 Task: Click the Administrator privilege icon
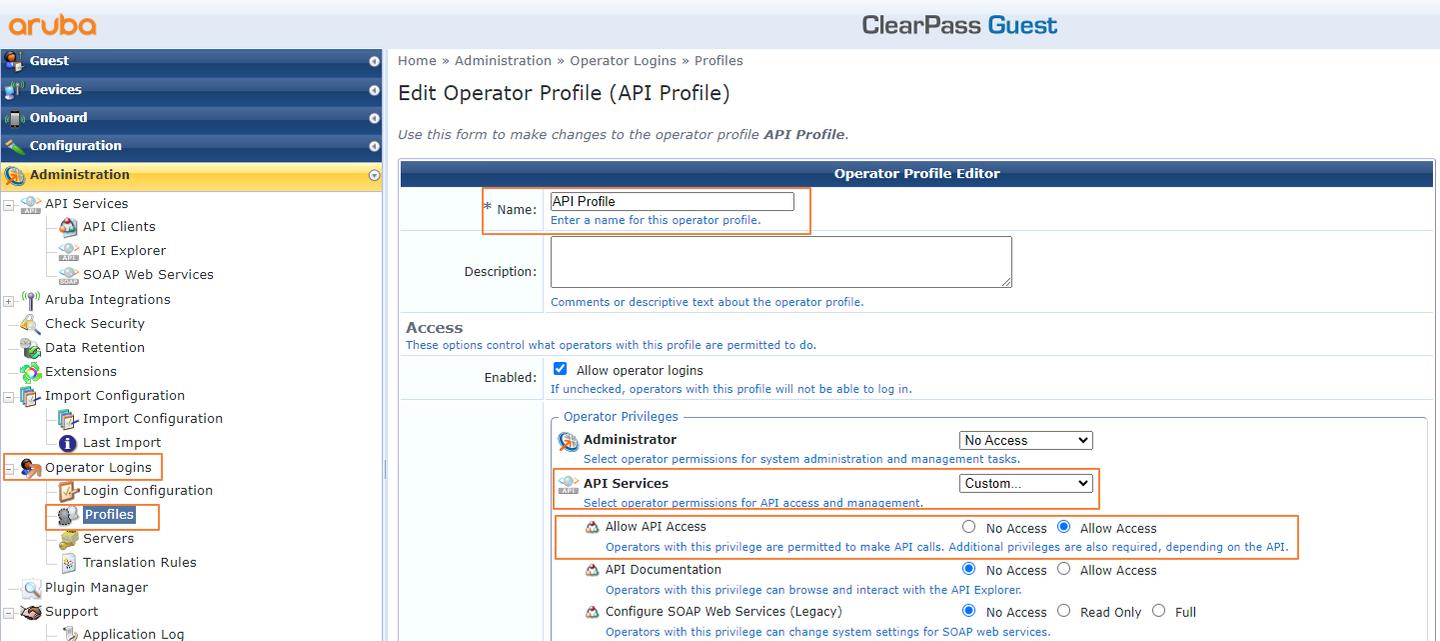(568, 441)
